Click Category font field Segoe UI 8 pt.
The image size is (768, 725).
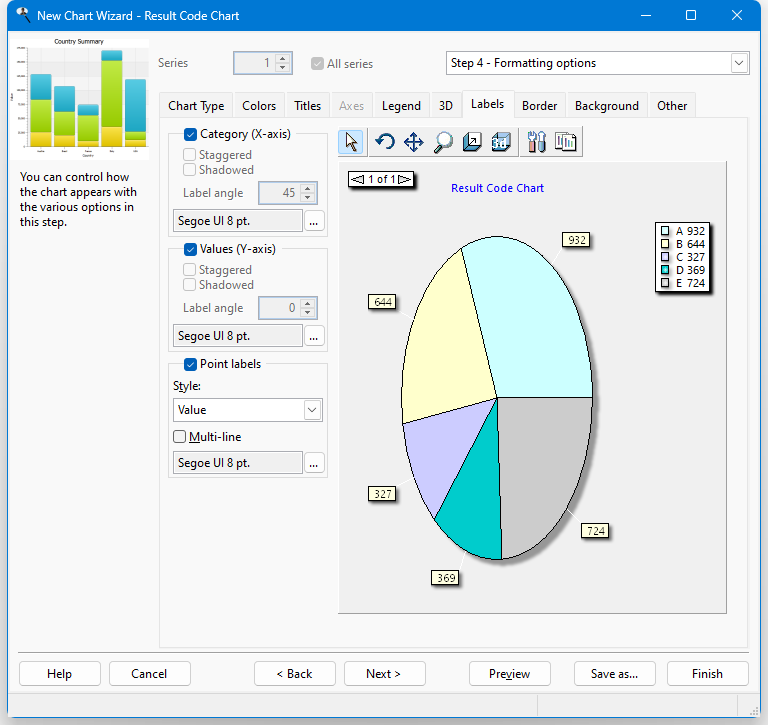pyautogui.click(x=238, y=221)
